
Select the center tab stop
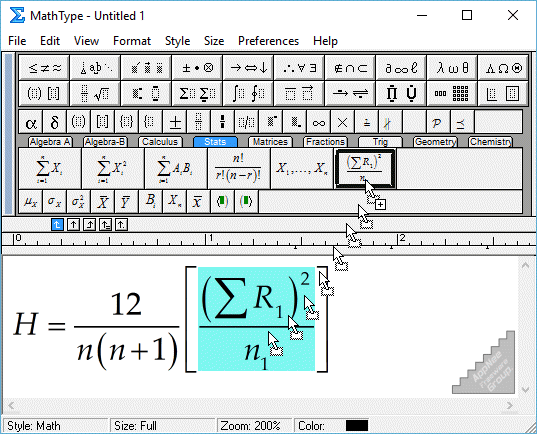(73, 225)
